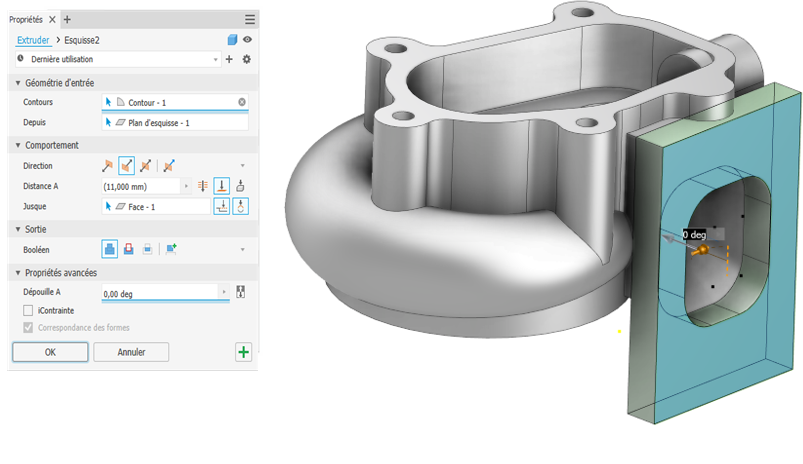The width and height of the screenshot is (803, 464).
Task: Choose the default direction icon
Action: click(107, 166)
